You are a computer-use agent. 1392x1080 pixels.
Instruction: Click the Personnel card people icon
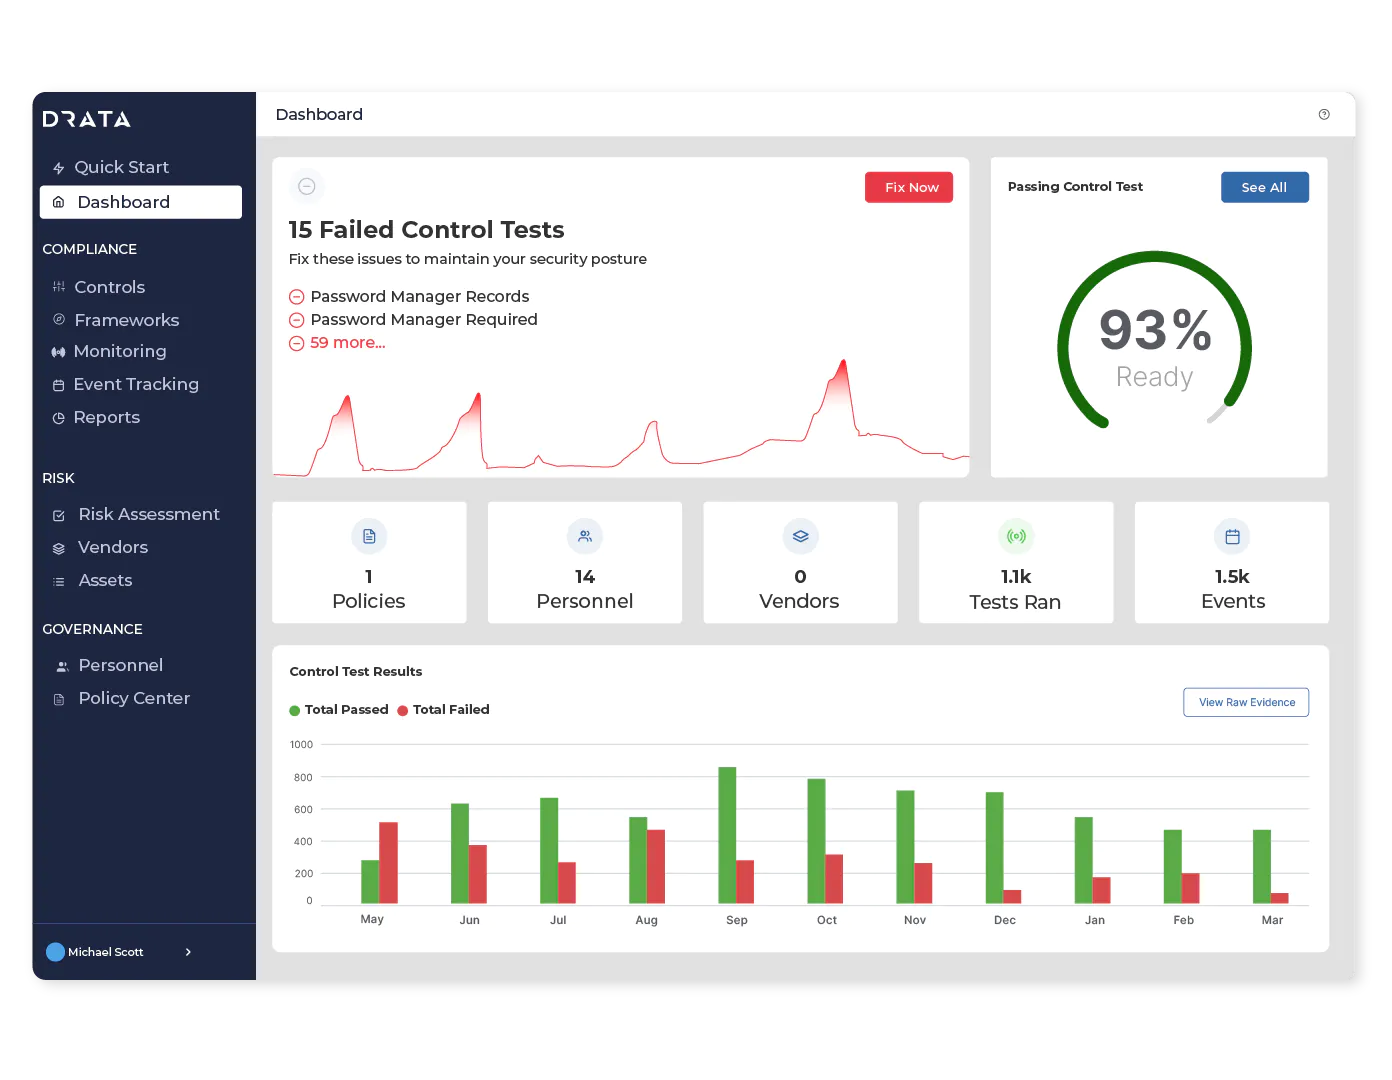coord(585,537)
